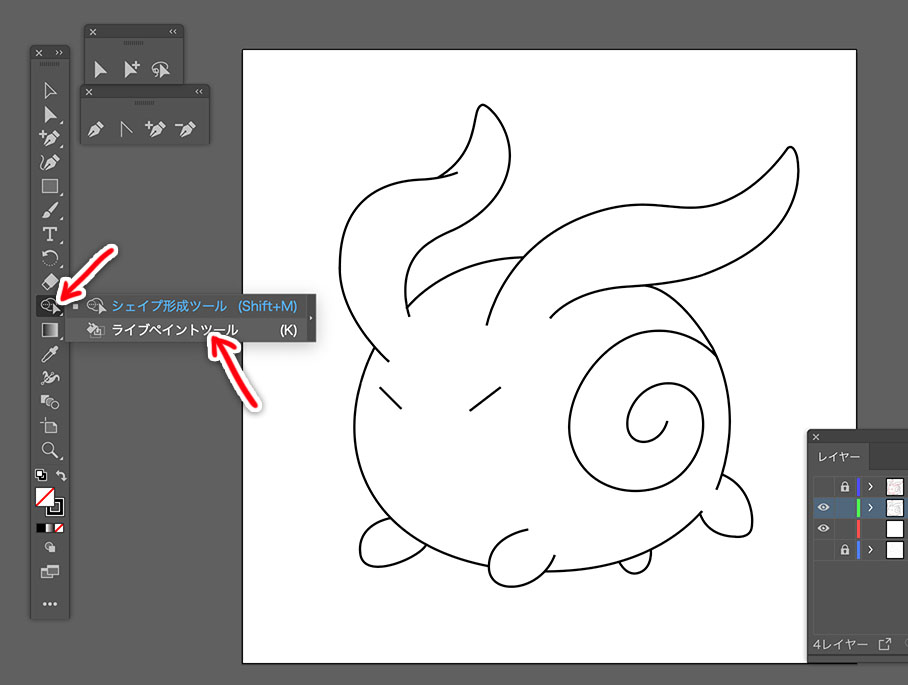This screenshot has height=685, width=908.
Task: Select the Delete Anchor Point tool in floating panel
Action: tap(185, 129)
